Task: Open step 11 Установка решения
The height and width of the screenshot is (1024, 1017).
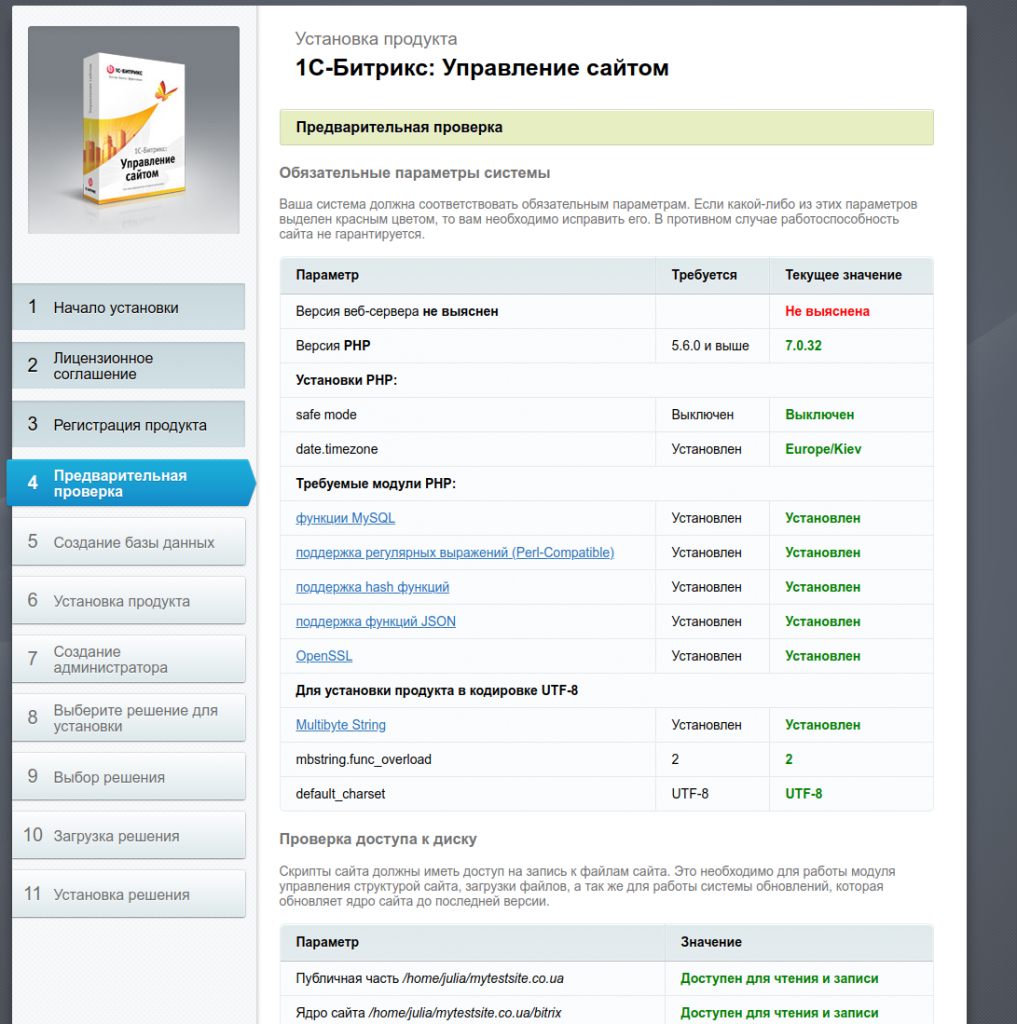Action: tap(129, 894)
